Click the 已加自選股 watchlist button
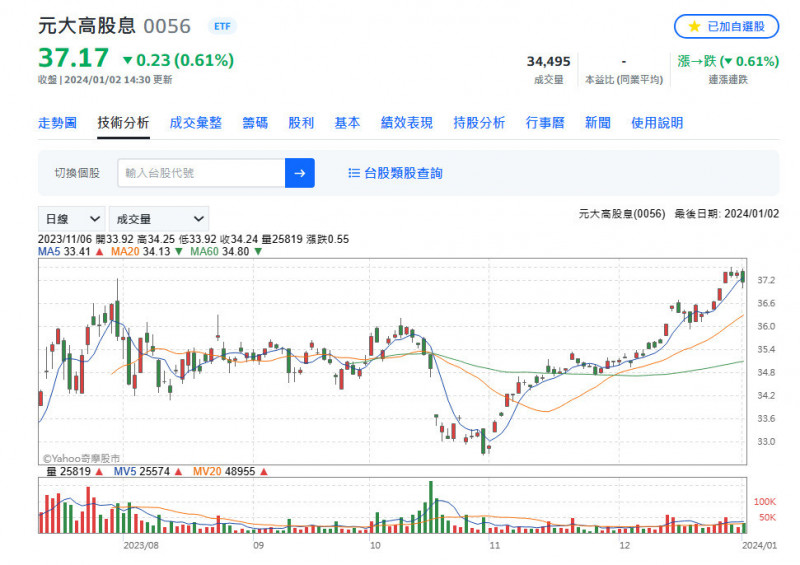800x565 pixels. (x=727, y=26)
